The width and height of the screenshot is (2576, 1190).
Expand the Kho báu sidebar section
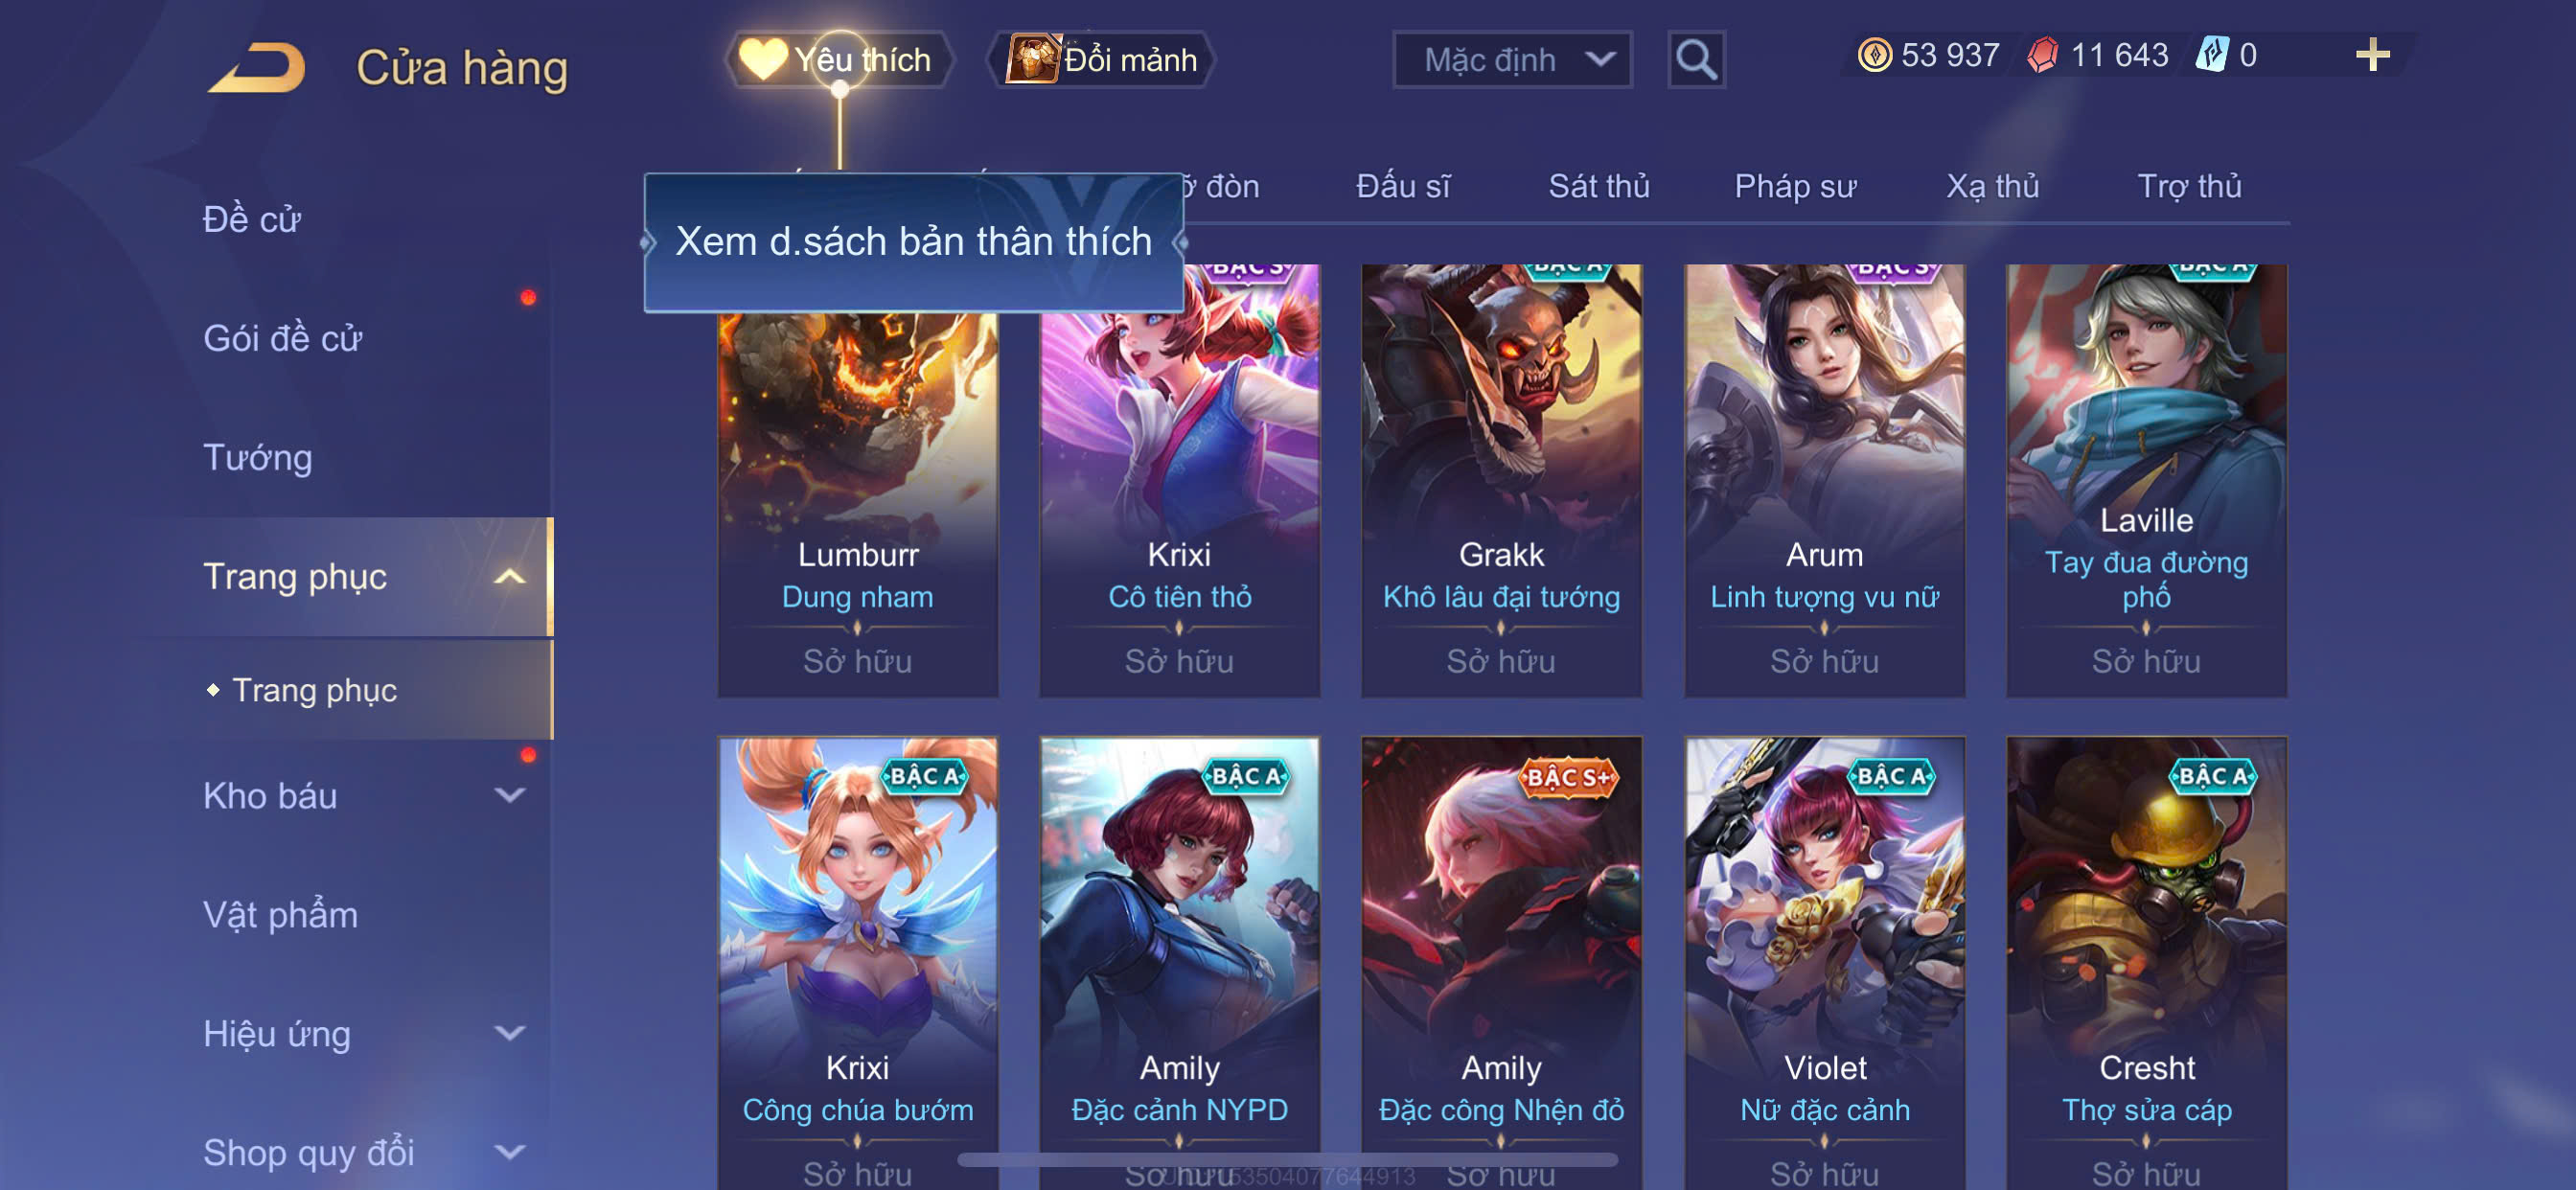tap(510, 795)
